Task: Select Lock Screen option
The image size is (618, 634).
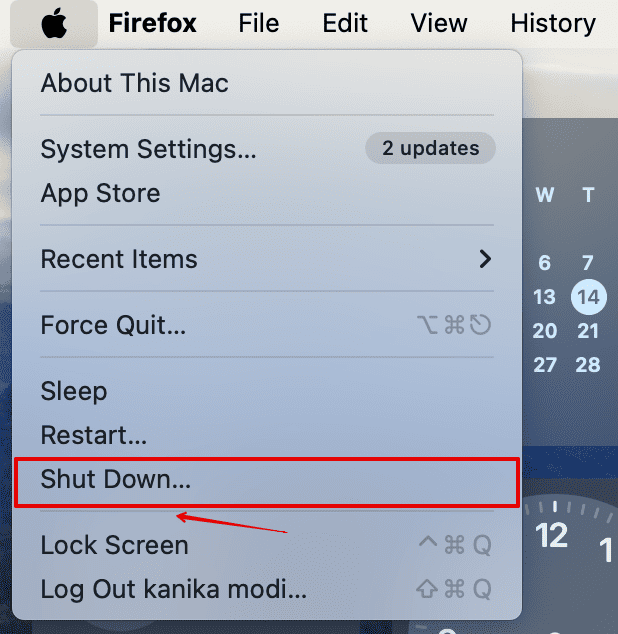Action: [x=114, y=545]
